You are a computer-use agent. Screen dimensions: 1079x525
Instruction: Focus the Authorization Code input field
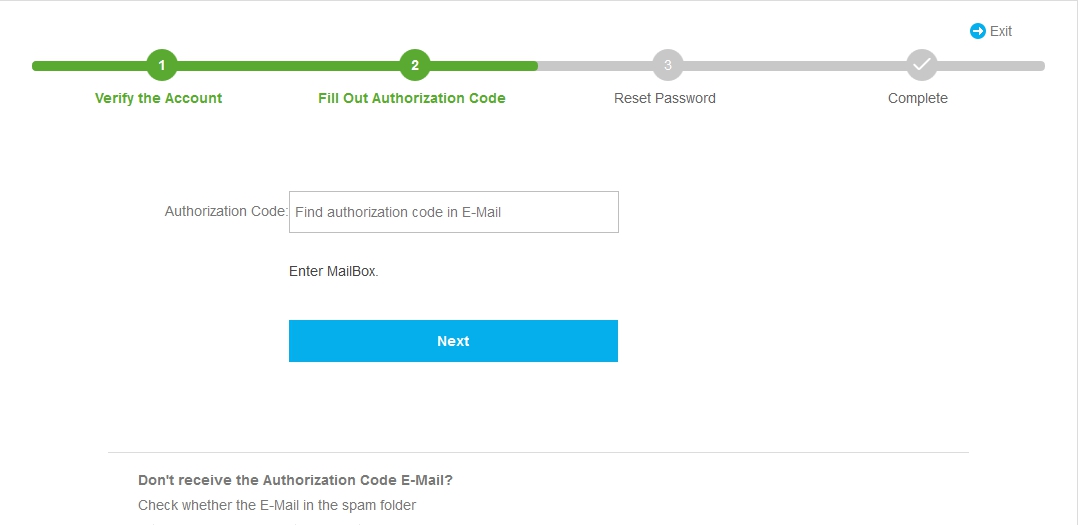pos(453,212)
